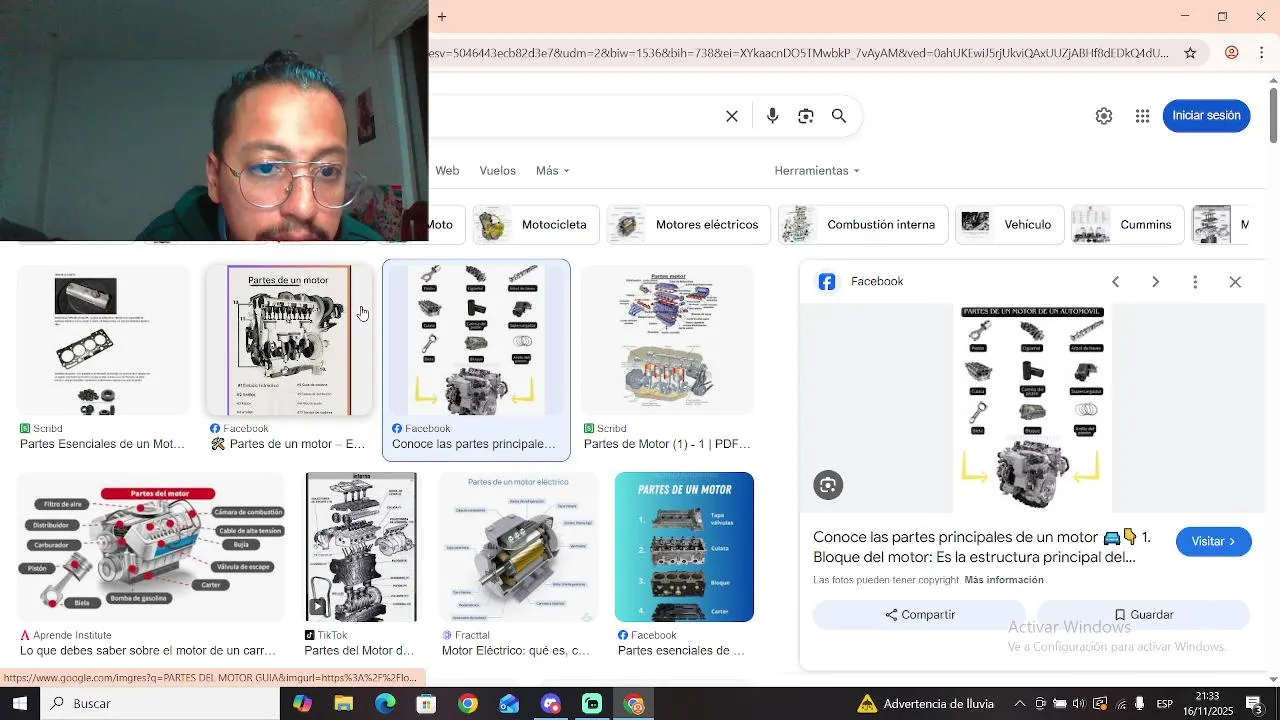Open TikTok result 'Partes del Motor d...'
Screen dimensions: 1280x720
359,651
